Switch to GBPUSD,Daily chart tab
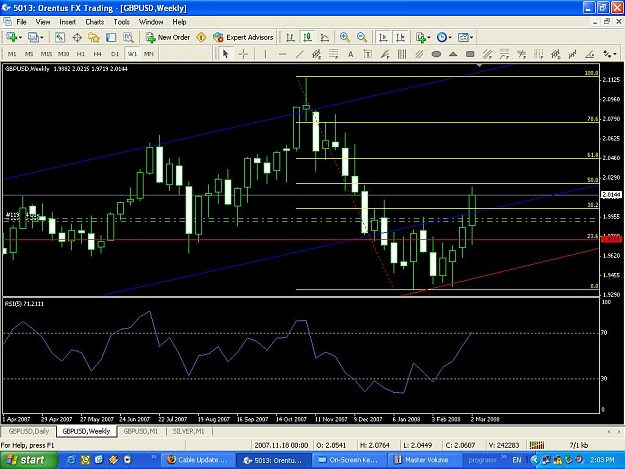Screen dimensions: 625x469 tap(29, 431)
